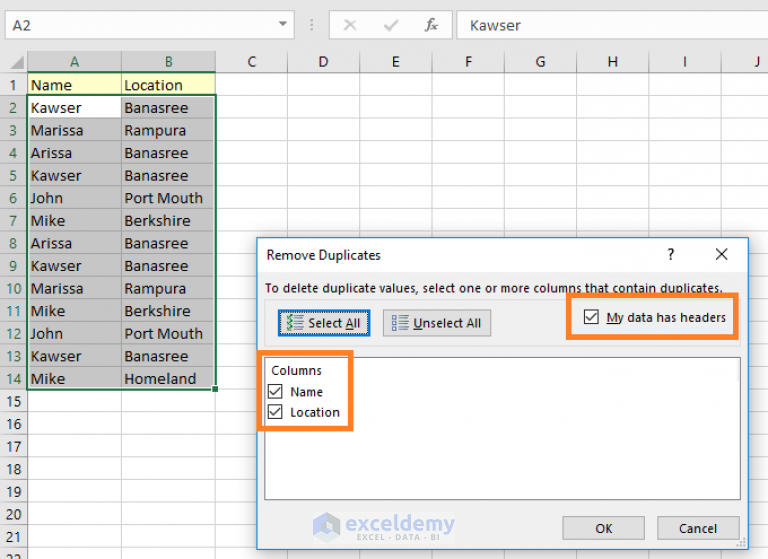Select column C header

point(252,62)
